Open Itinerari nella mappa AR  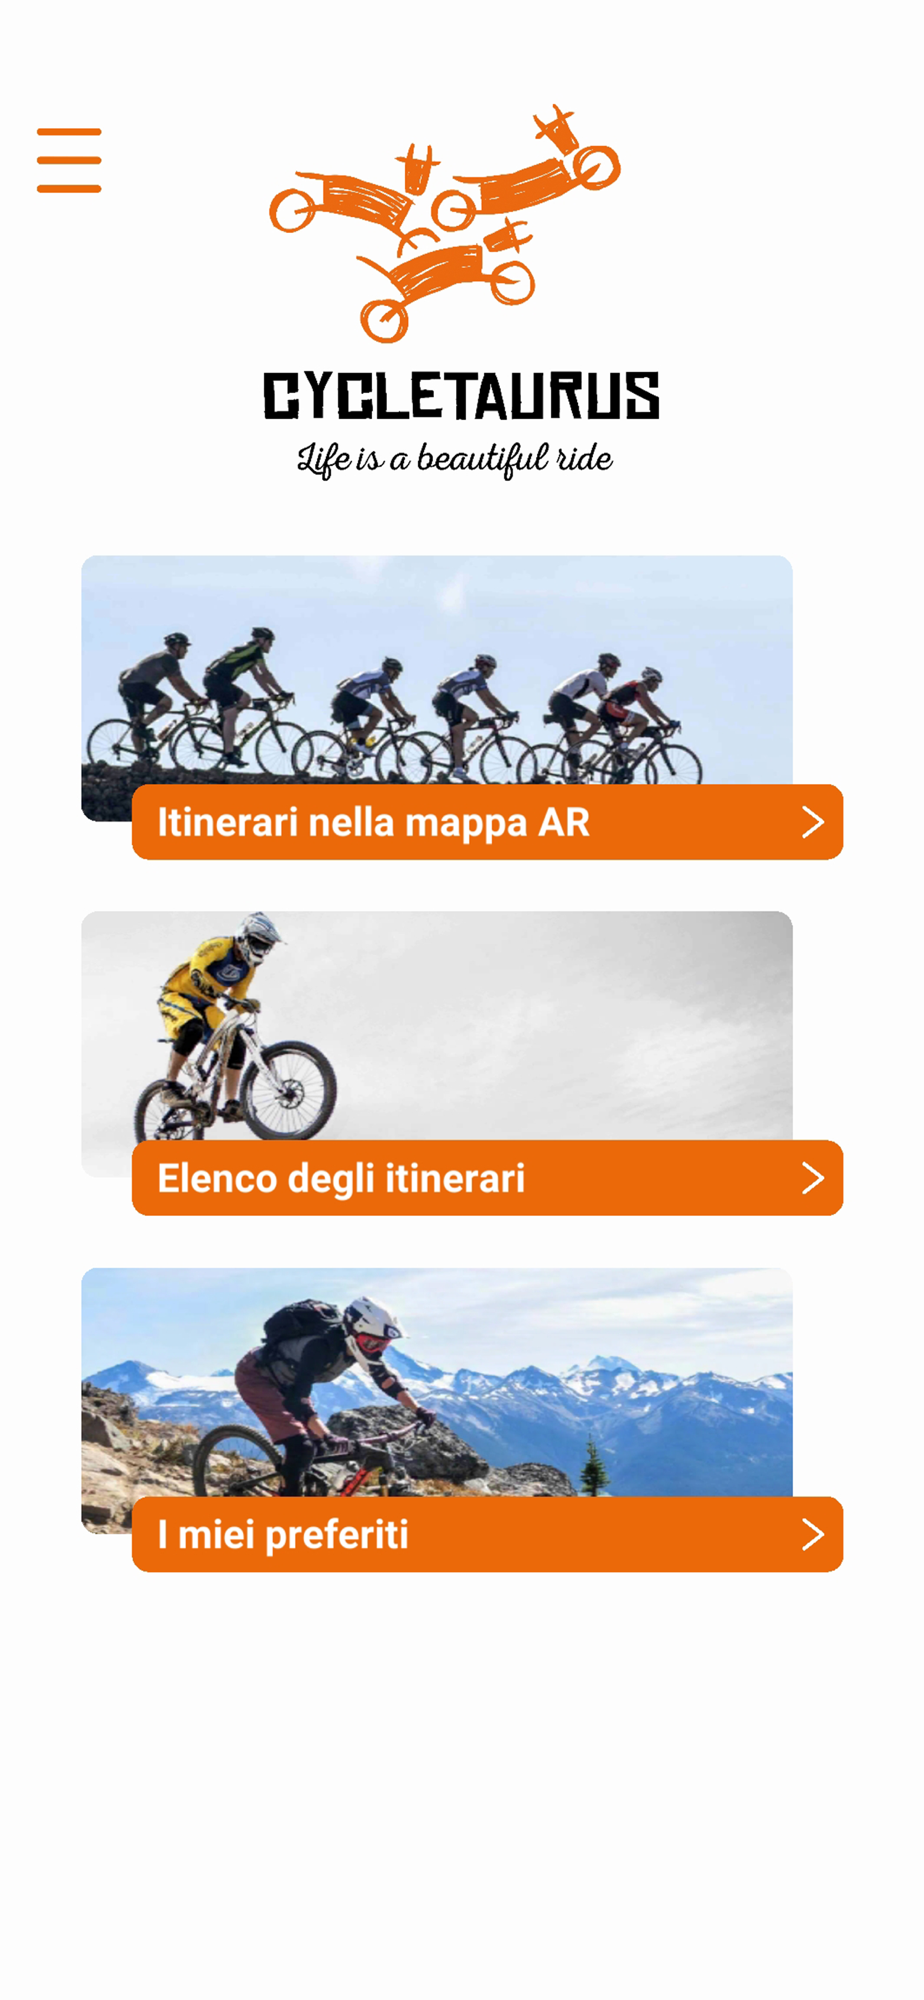(x=488, y=822)
